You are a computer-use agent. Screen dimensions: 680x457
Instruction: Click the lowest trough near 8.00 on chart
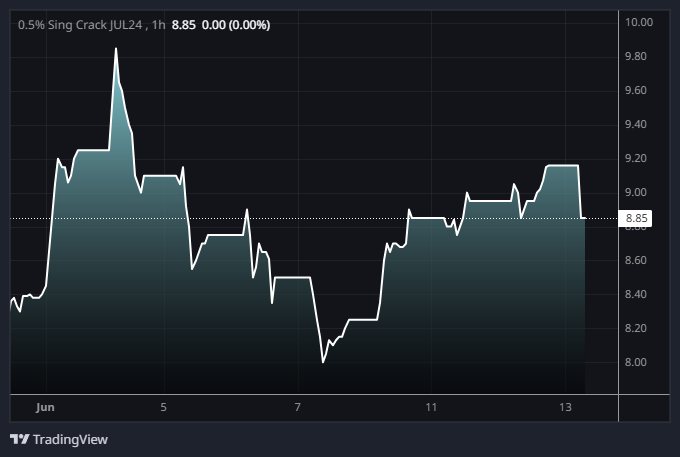coord(323,362)
